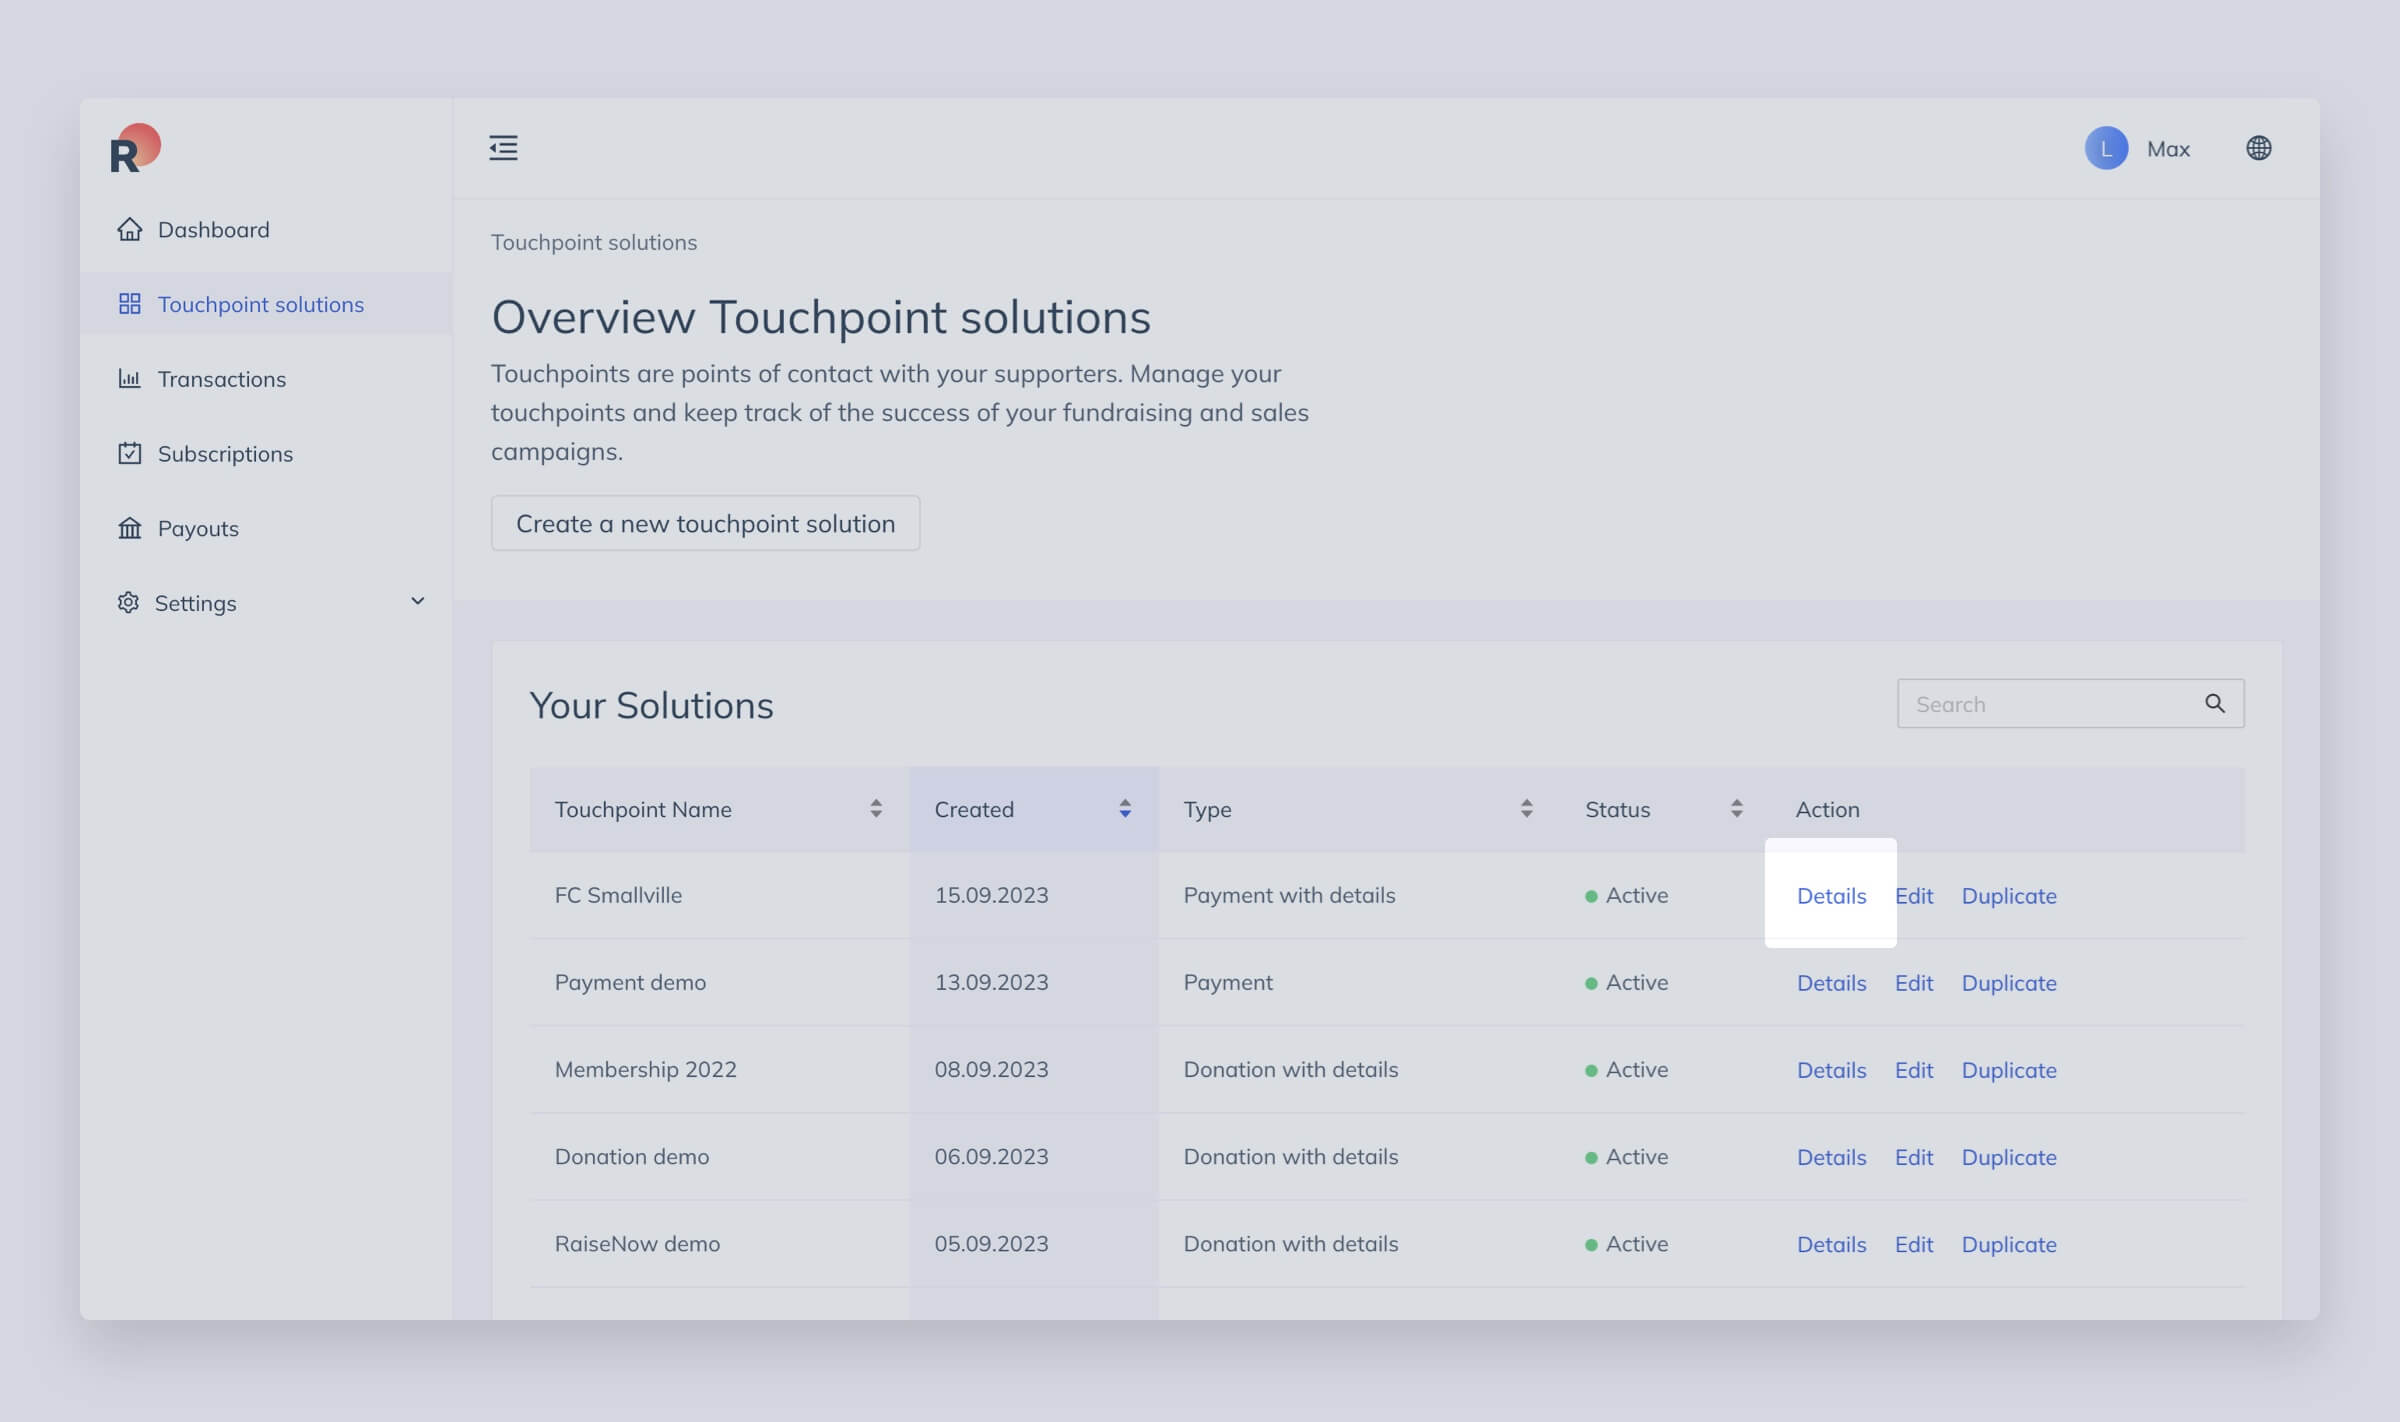Collapse the sidebar with the menu-fold icon
The height and width of the screenshot is (1422, 2400).
pos(503,148)
